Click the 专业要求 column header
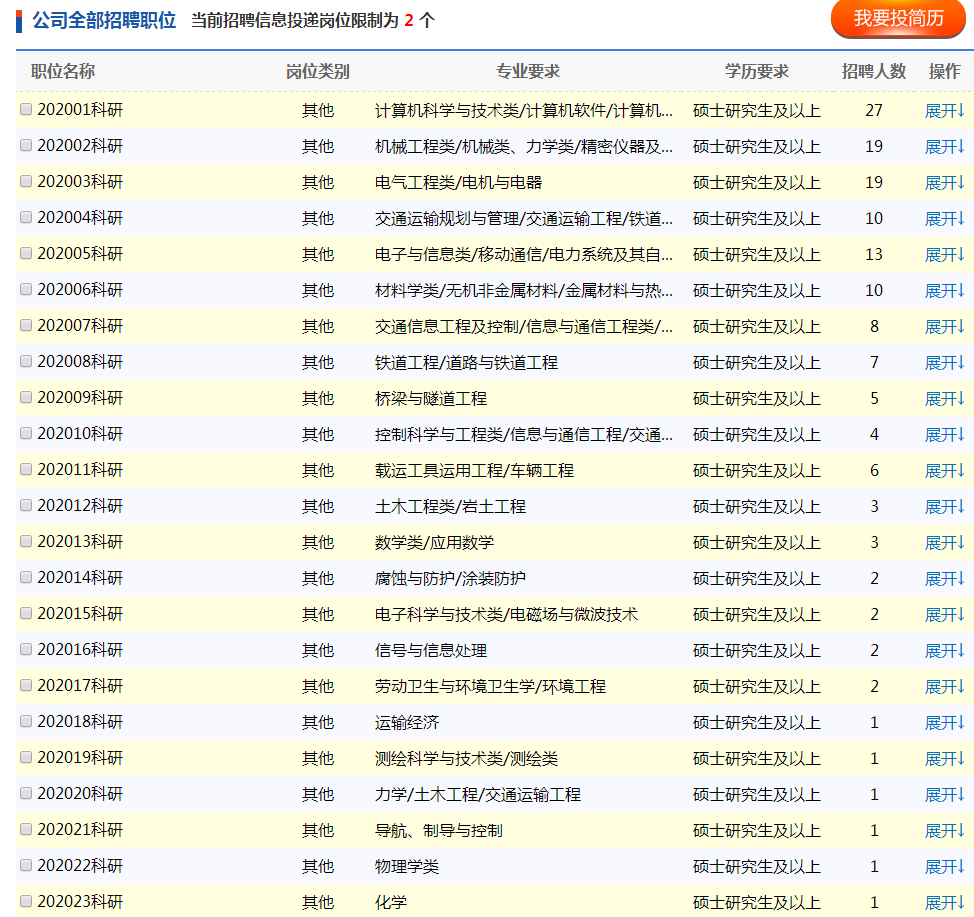 click(527, 71)
